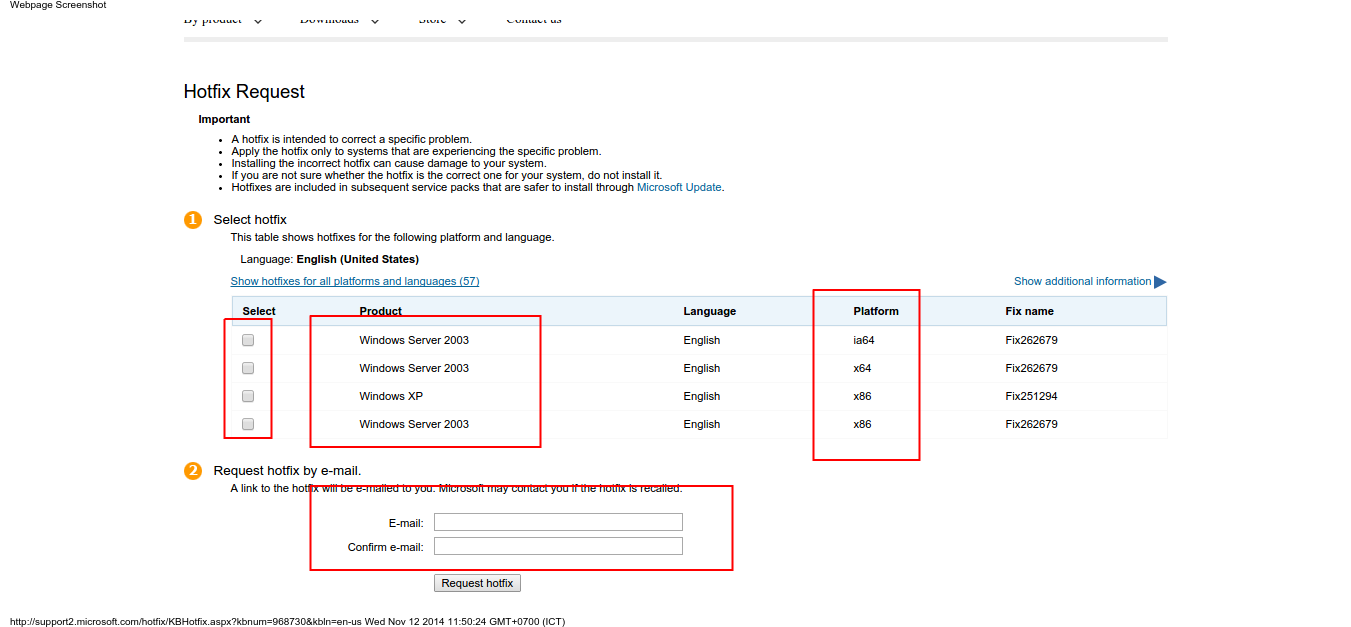The width and height of the screenshot is (1351, 627).
Task: Click the Show additional information link text
Action: 1082,281
